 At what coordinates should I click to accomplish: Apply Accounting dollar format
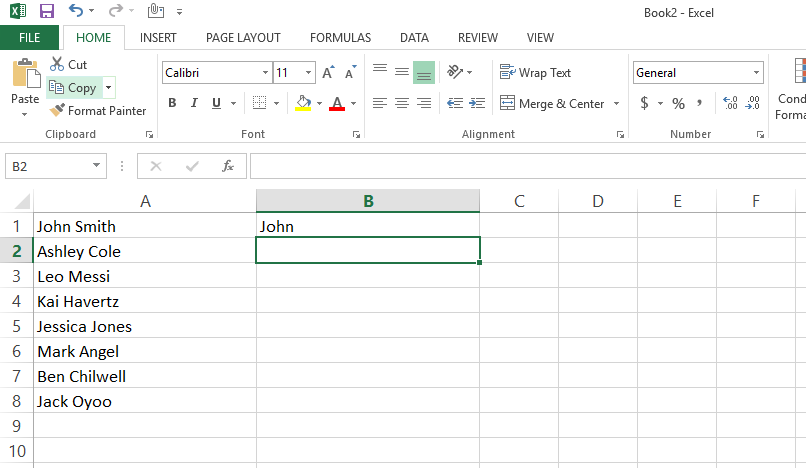click(x=644, y=103)
